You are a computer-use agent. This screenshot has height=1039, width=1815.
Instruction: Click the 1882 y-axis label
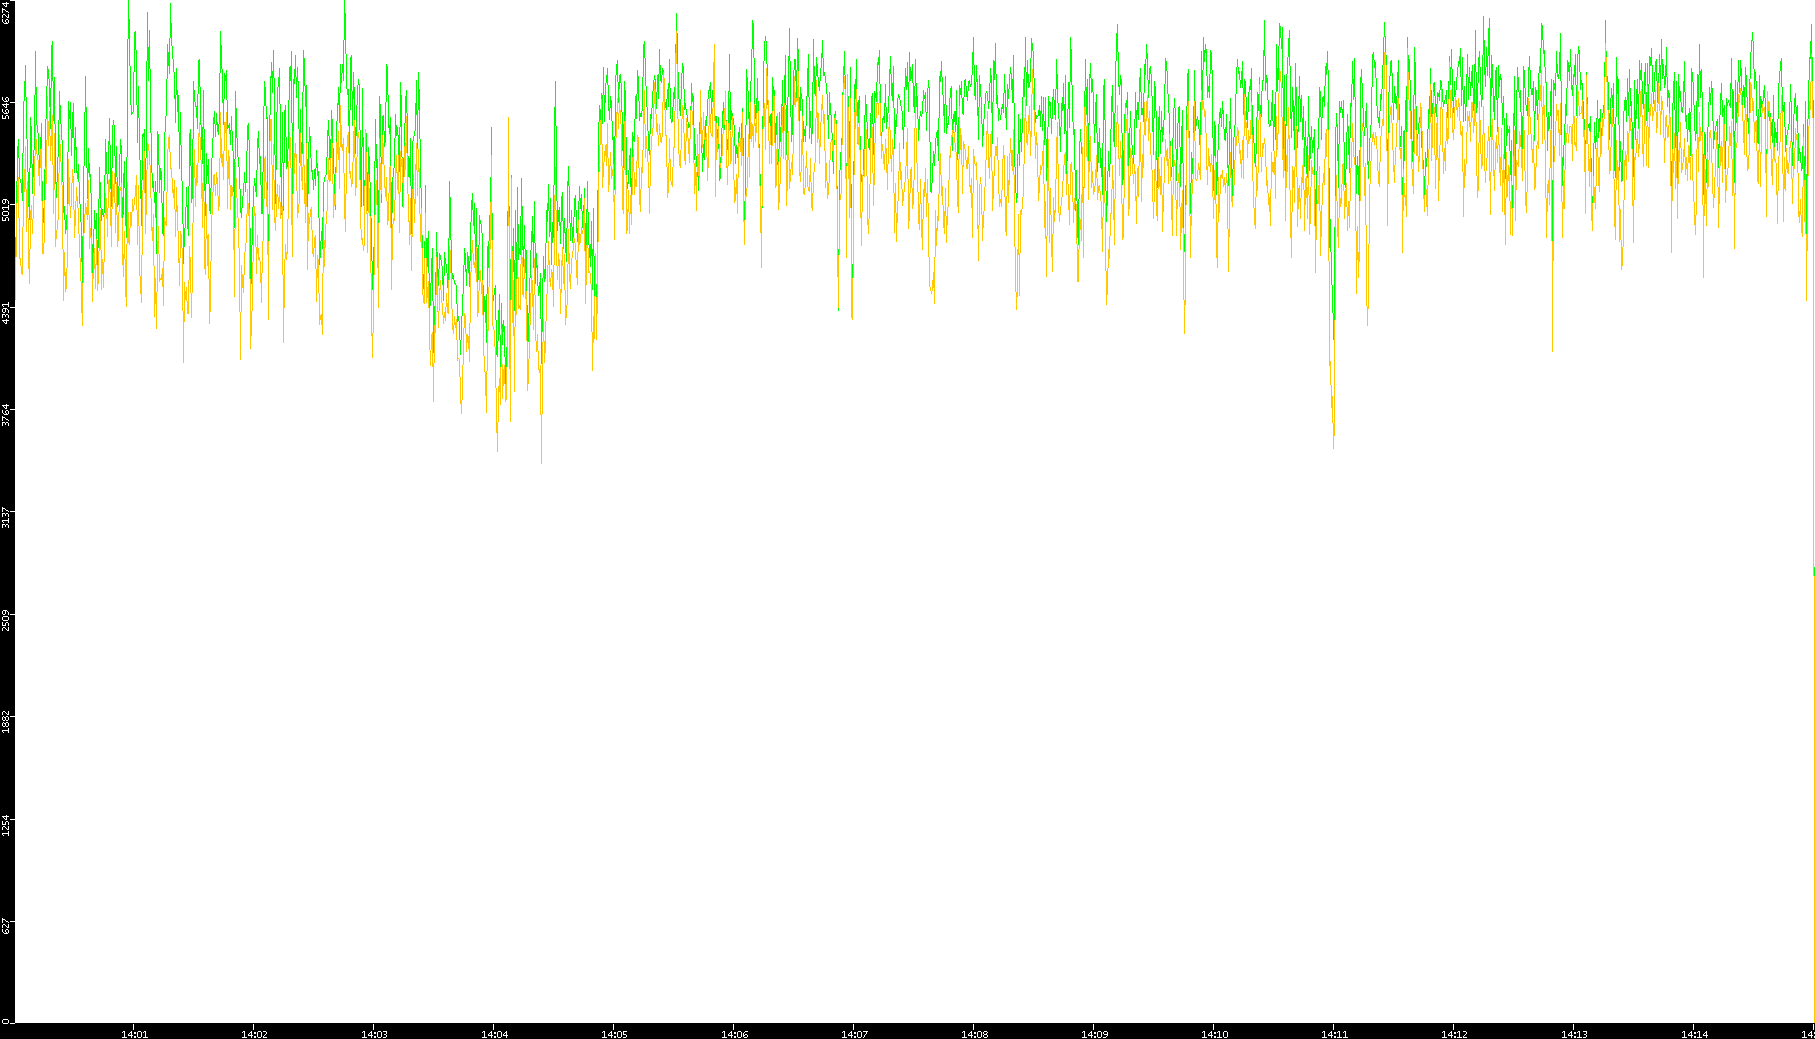7,721
